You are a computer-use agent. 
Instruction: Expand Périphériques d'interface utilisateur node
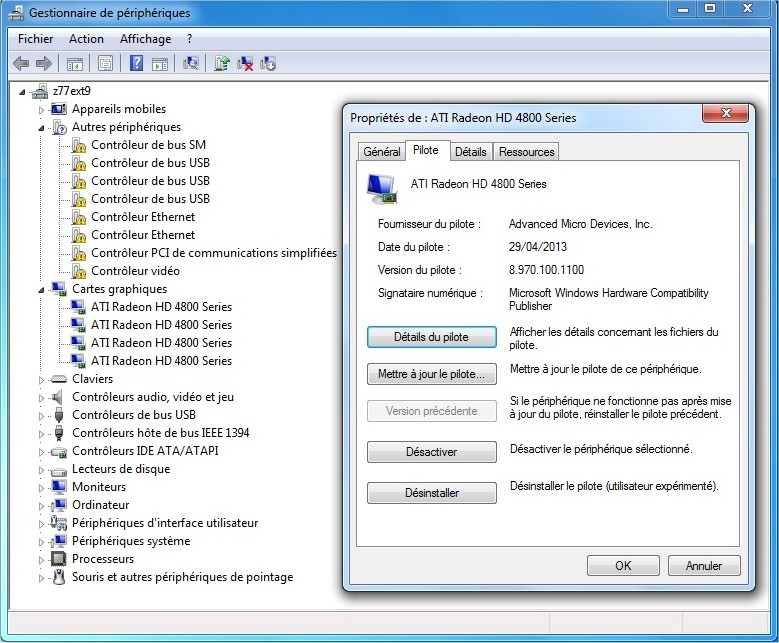tap(41, 524)
